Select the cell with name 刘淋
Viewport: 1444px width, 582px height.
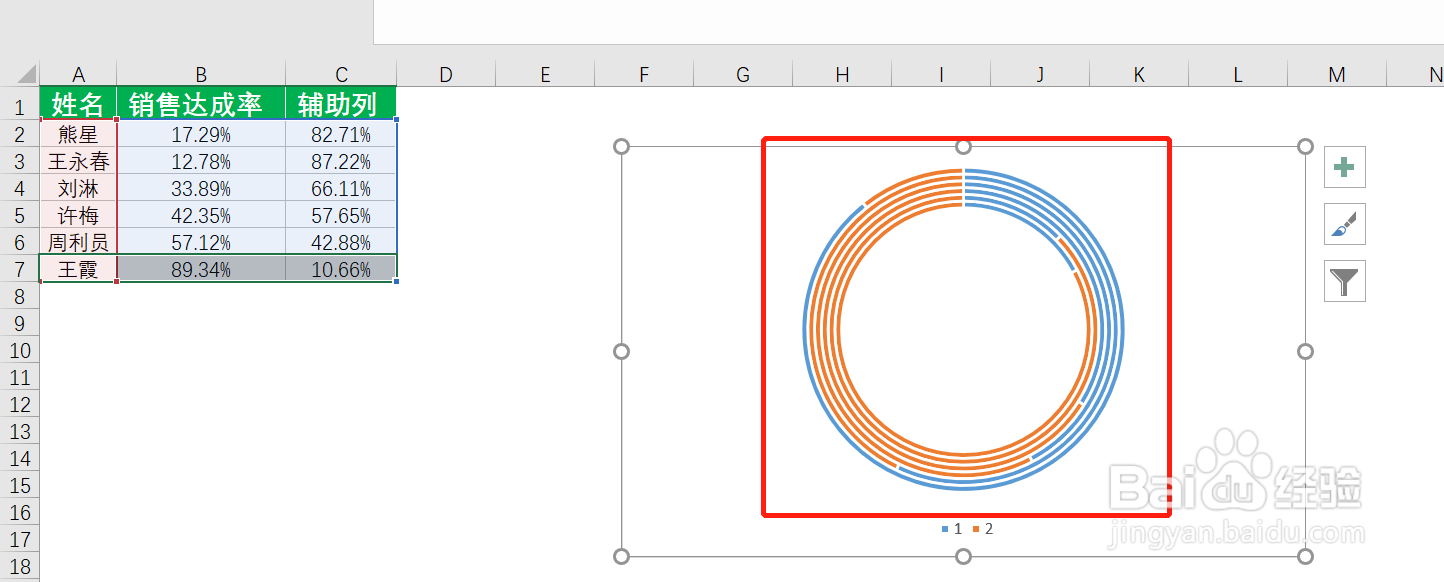78,188
